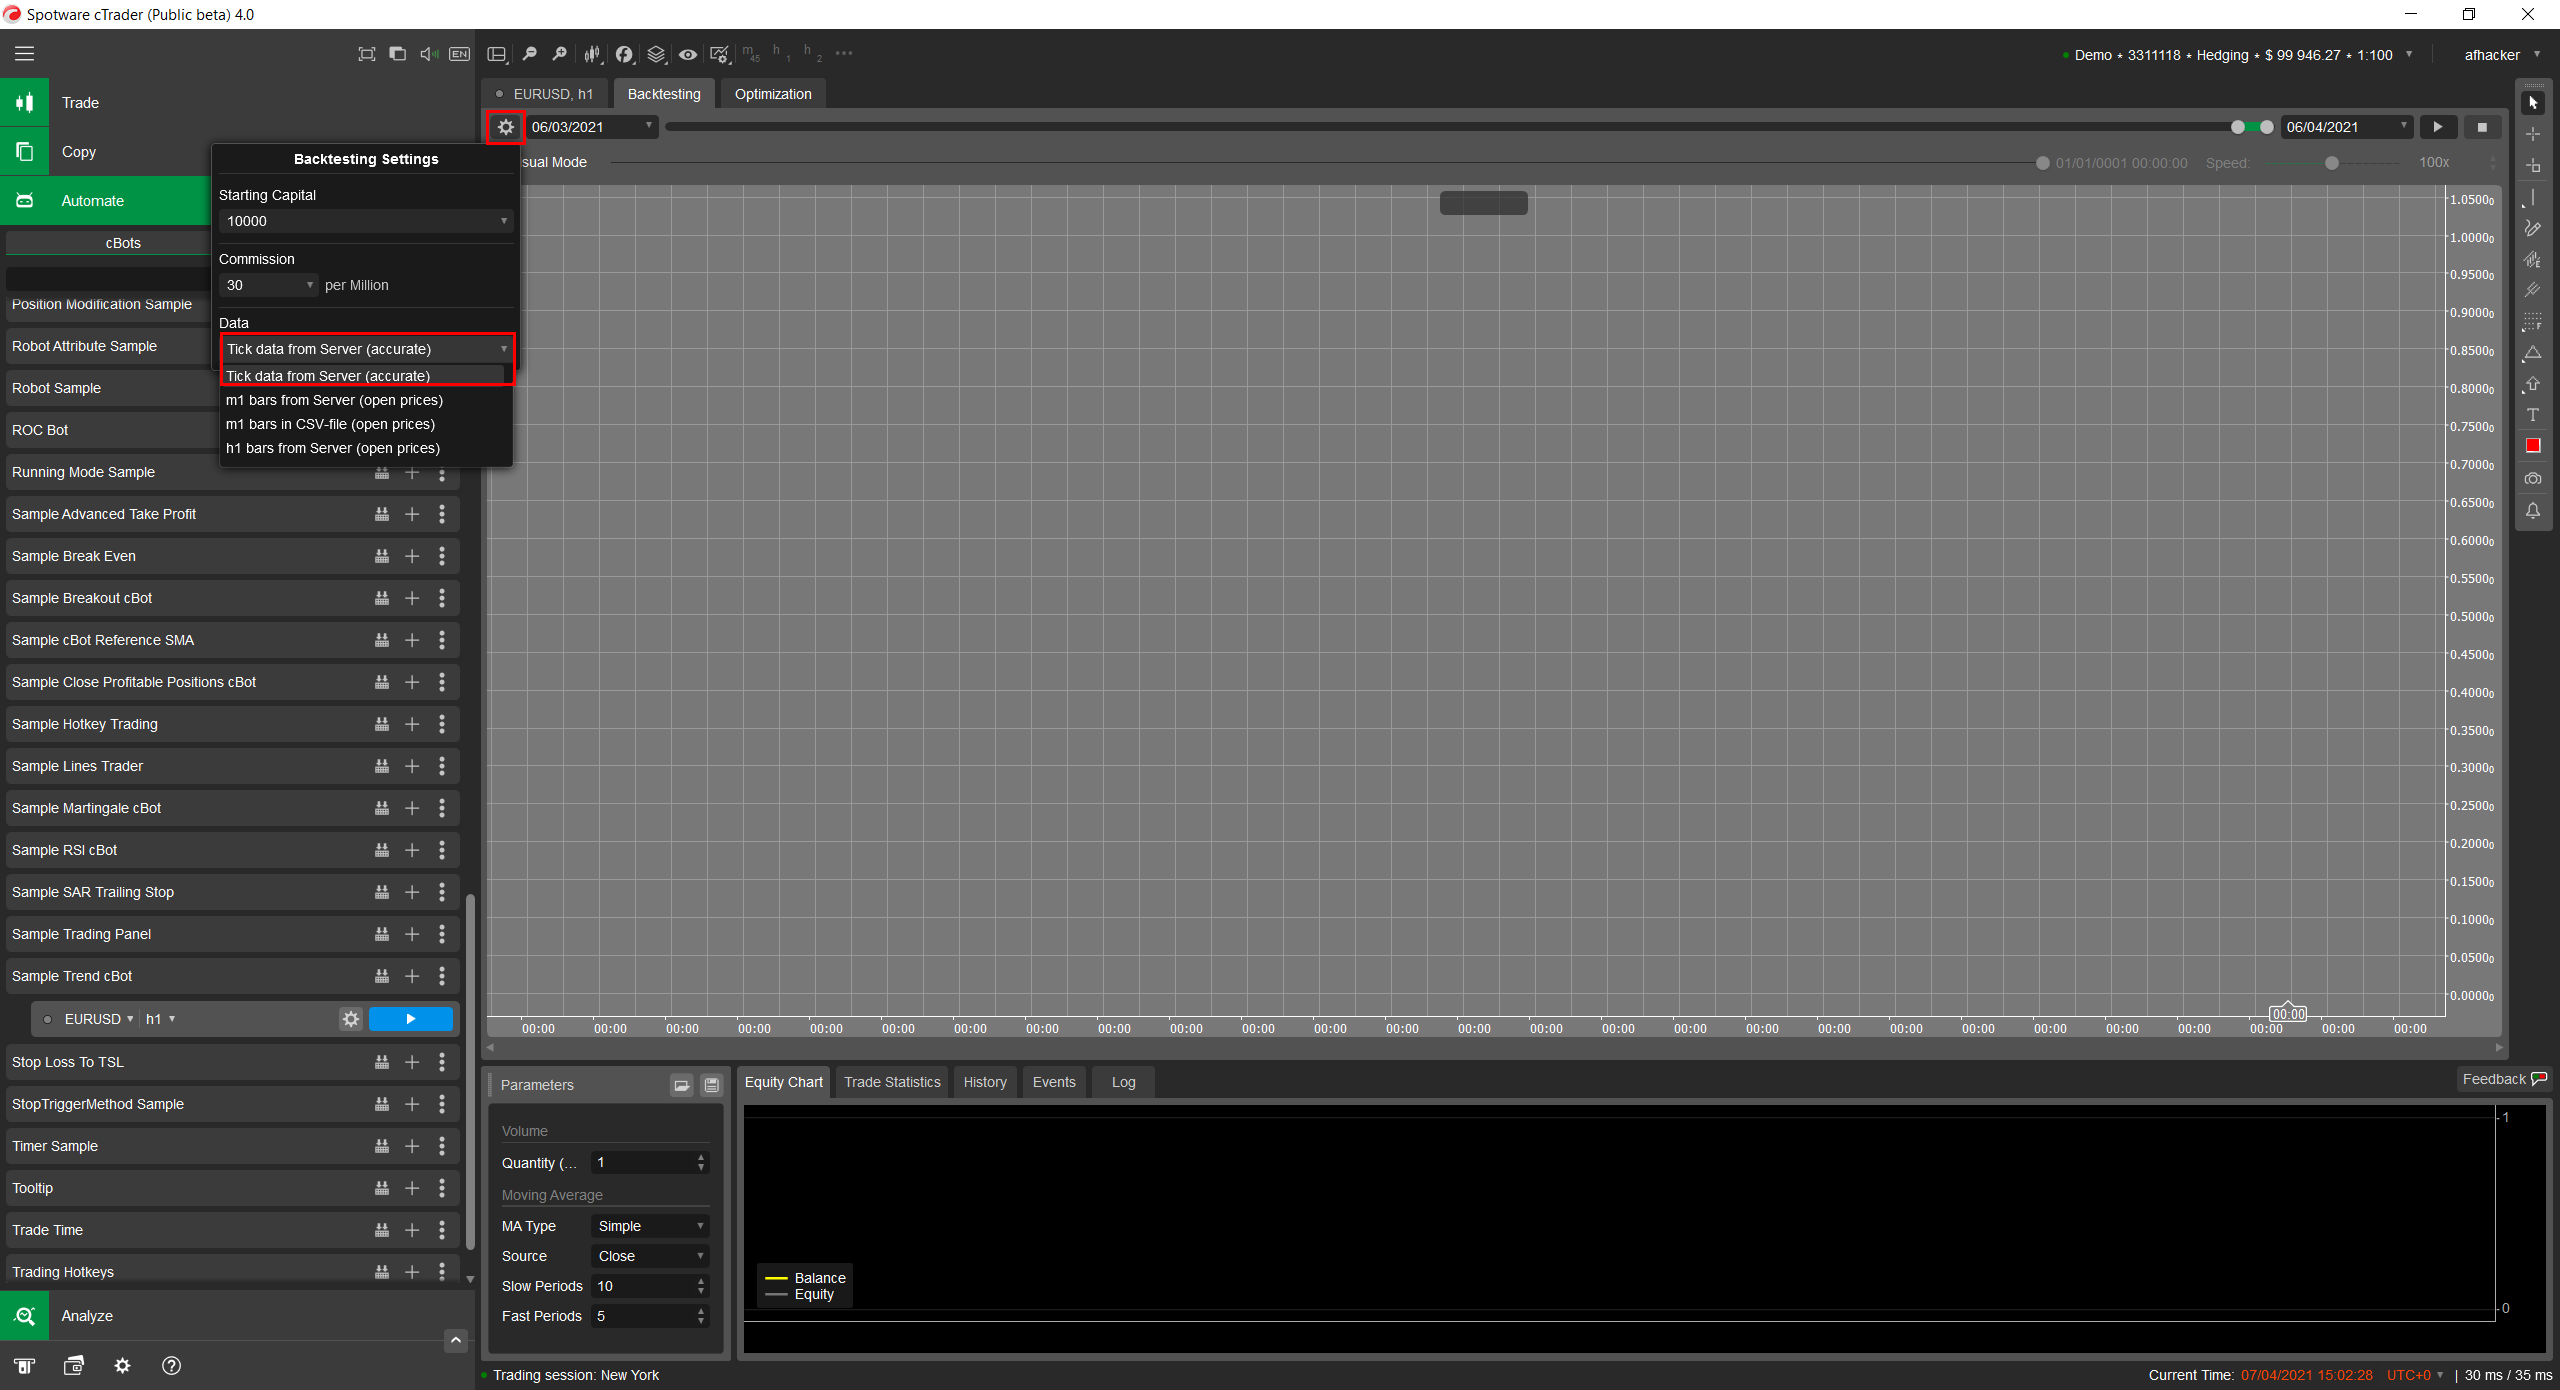This screenshot has width=2560, height=1390.
Task: Choose m1 bars from Server option
Action: pos(366,400)
